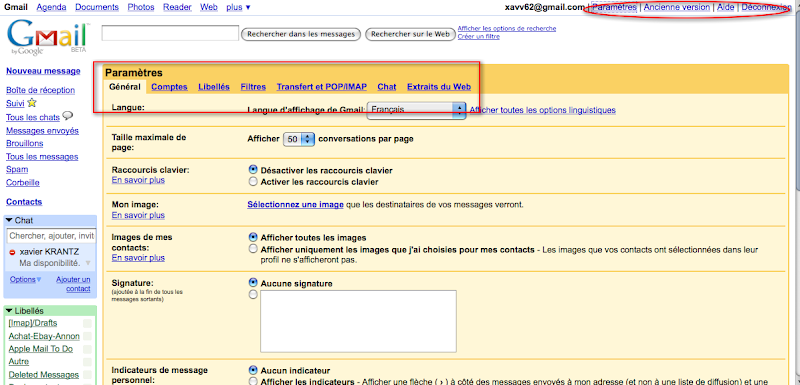
Task: Open Web from the top bar
Action: coord(209,7)
